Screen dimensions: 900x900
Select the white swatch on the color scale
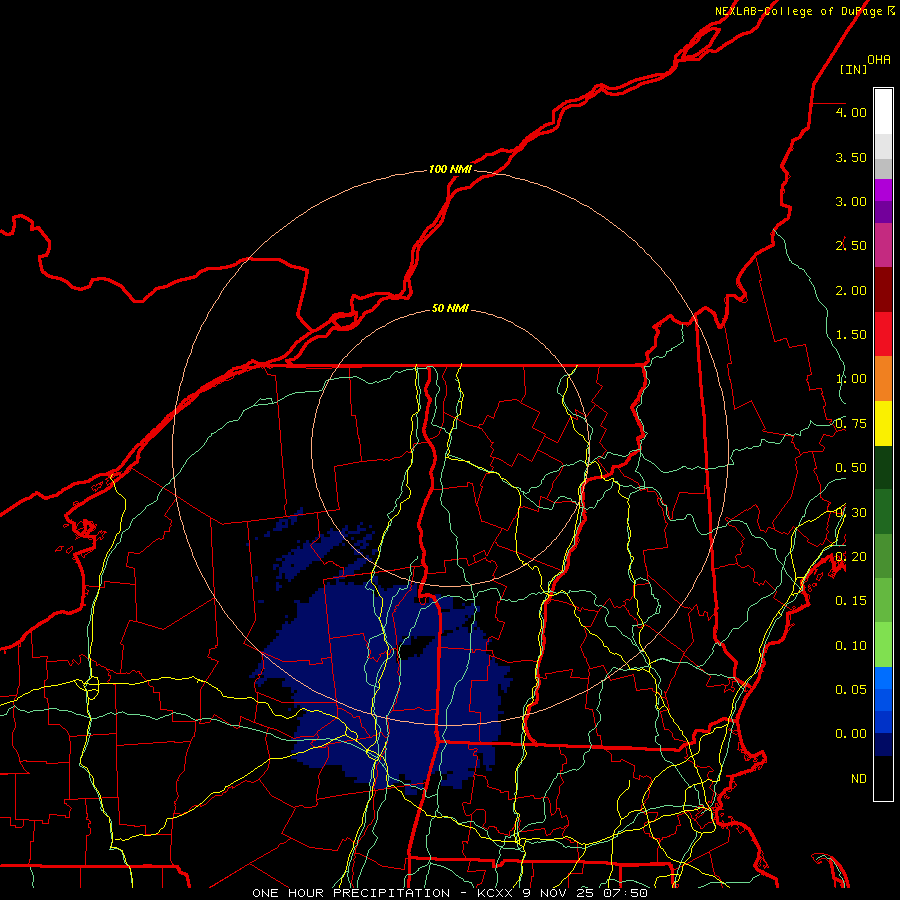[x=883, y=112]
